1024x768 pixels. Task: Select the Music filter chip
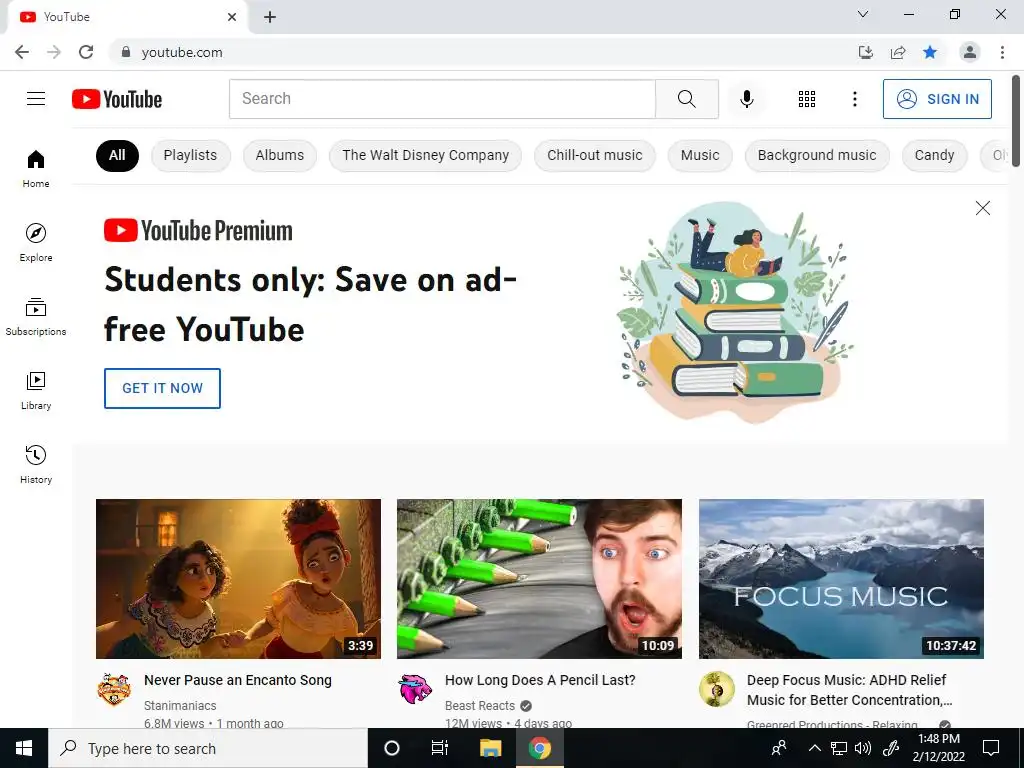(700, 155)
